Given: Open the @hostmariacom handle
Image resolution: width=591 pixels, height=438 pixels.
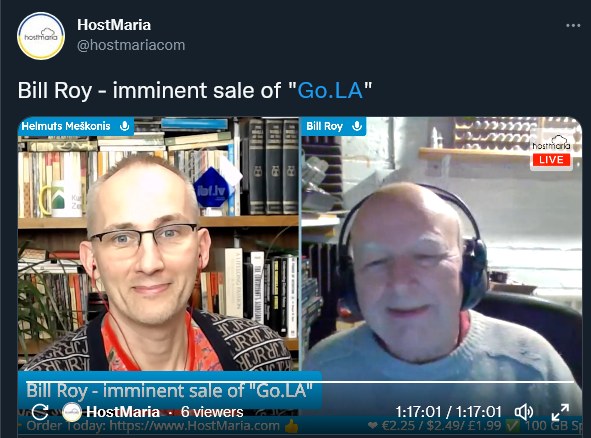Looking at the screenshot, I should click(131, 45).
